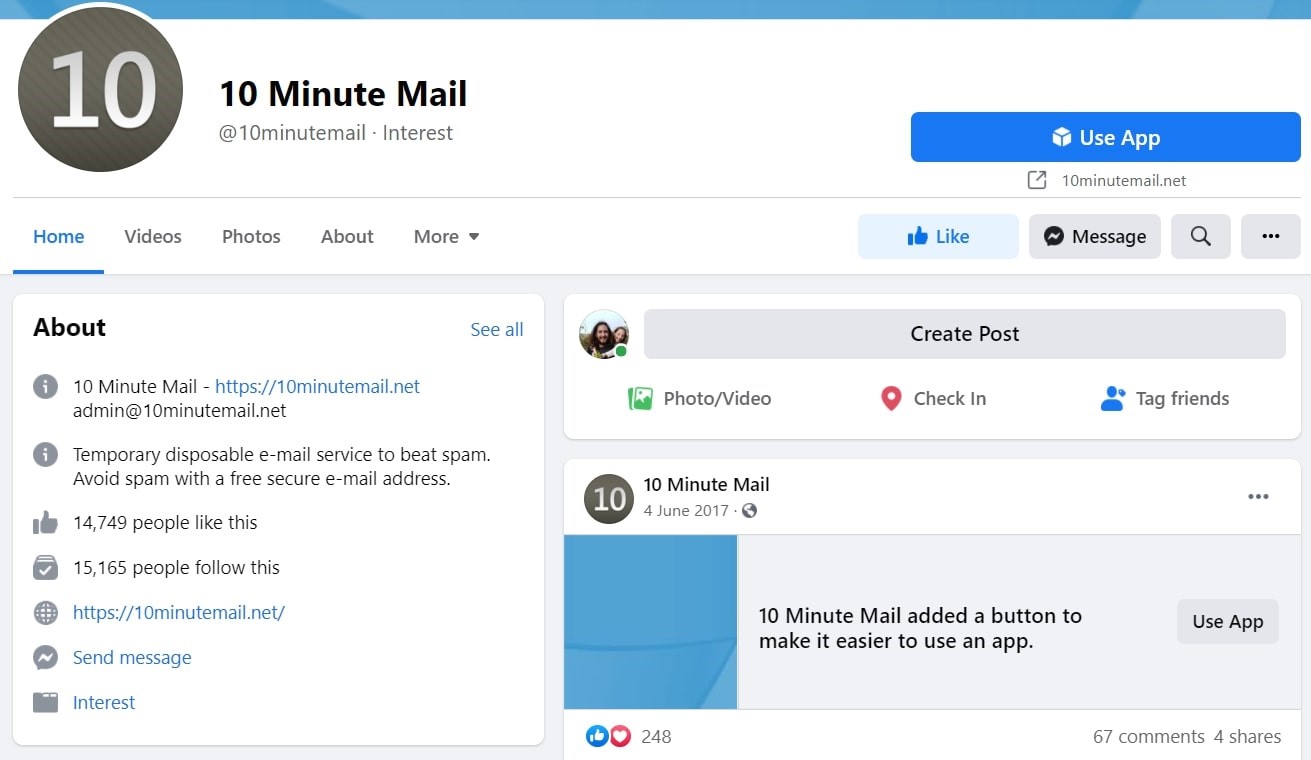Click the Create Post input field
Image resolution: width=1311 pixels, height=760 pixels.
(x=964, y=333)
